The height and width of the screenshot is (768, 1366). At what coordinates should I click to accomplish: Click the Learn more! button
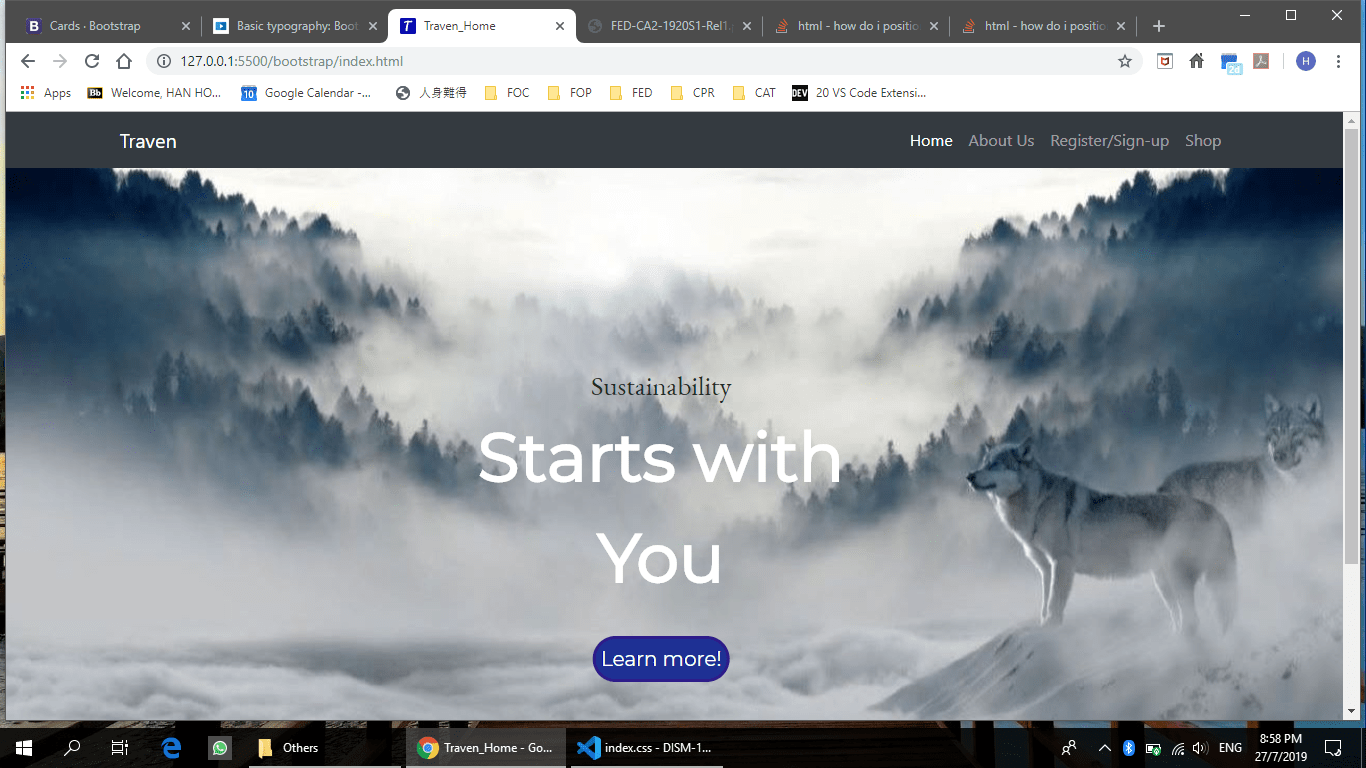660,658
